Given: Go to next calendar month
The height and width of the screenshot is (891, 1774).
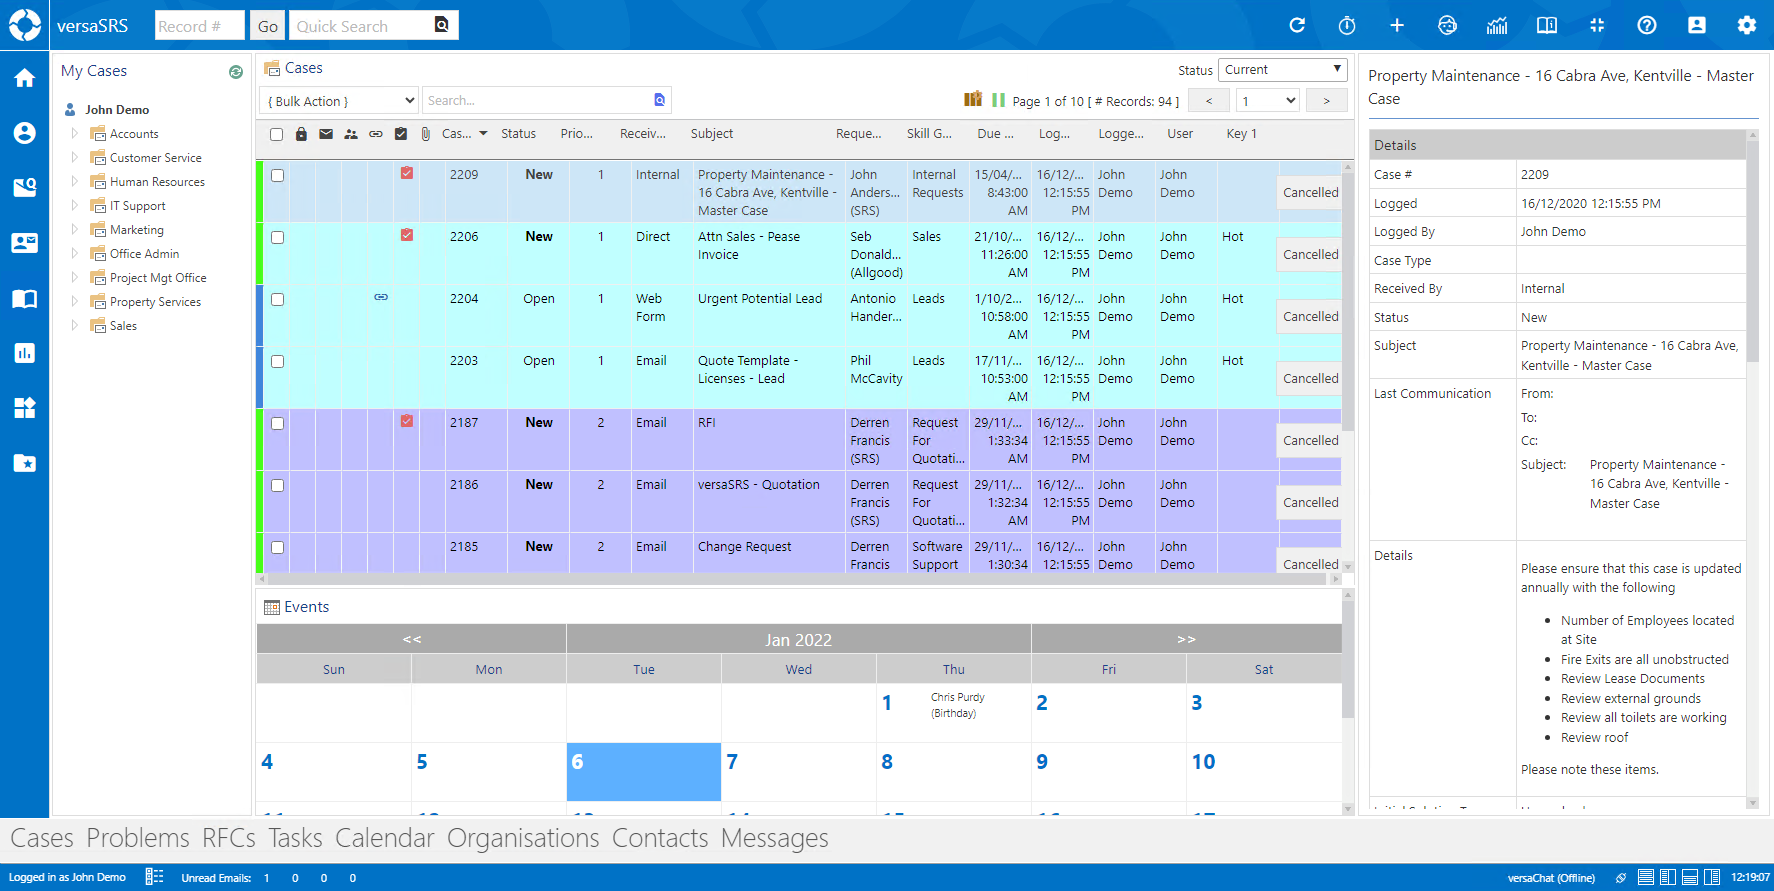Looking at the screenshot, I should 1186,639.
